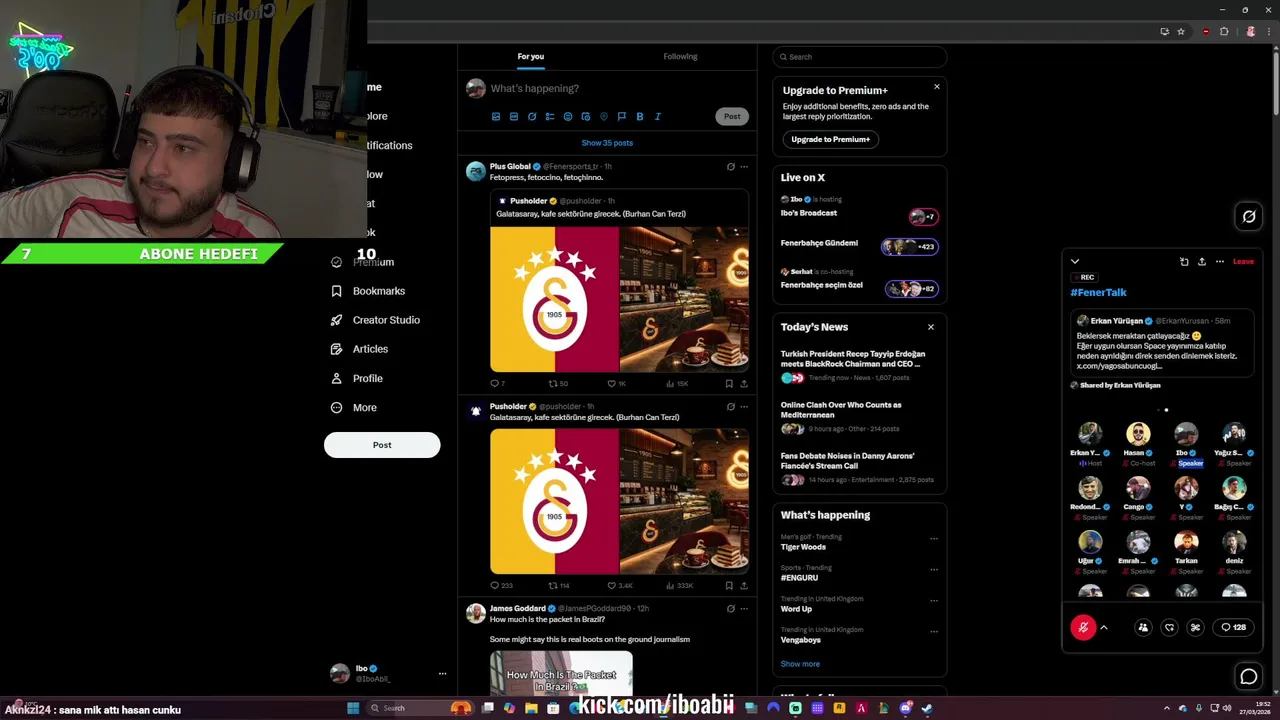Open more options on James Goddard post
1280x720 pixels.
coord(743,608)
